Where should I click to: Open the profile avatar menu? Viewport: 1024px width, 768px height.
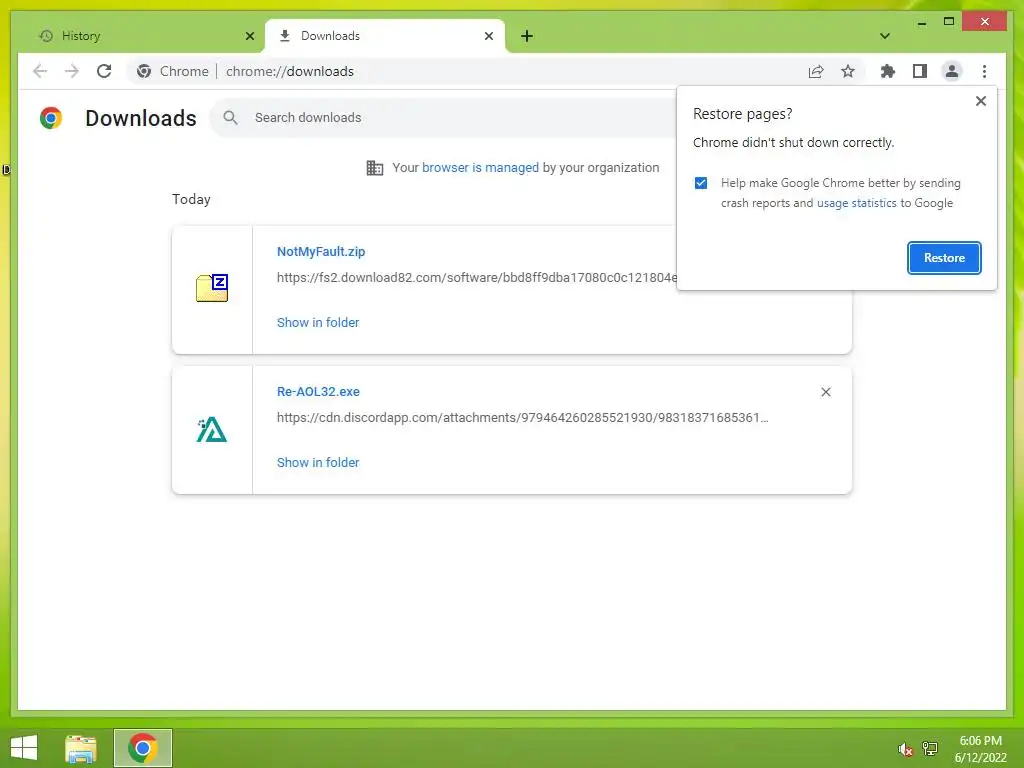(x=952, y=71)
